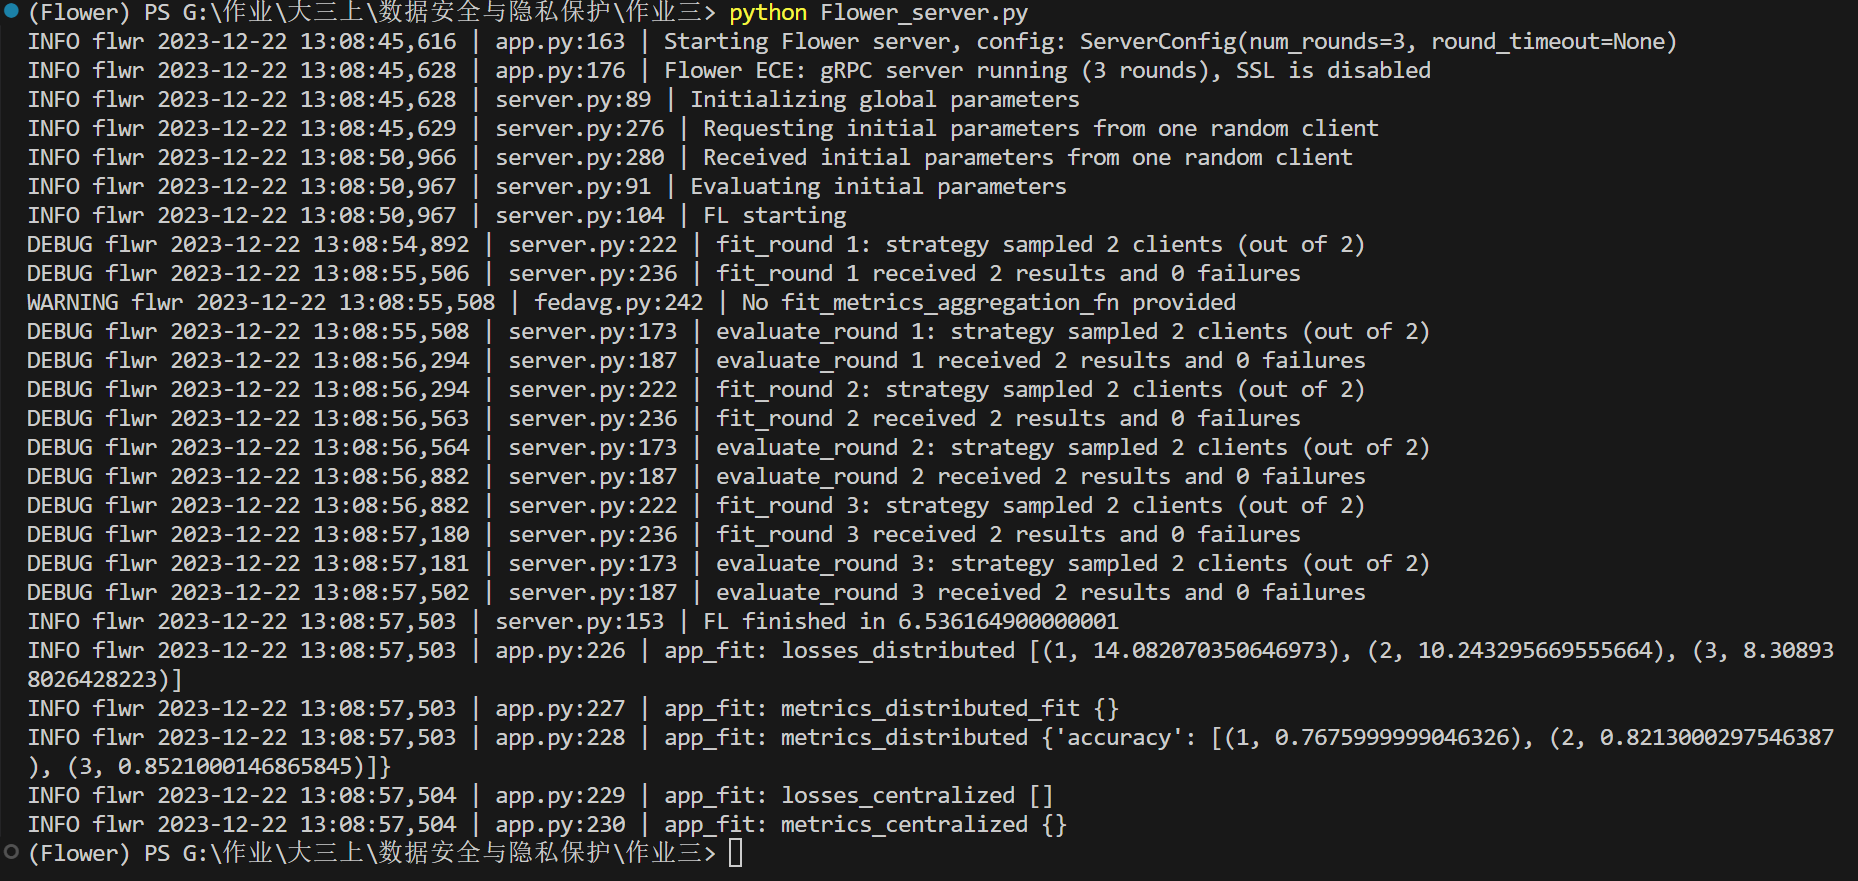
Task: Click the blue command status dot at top
Action: [11, 12]
